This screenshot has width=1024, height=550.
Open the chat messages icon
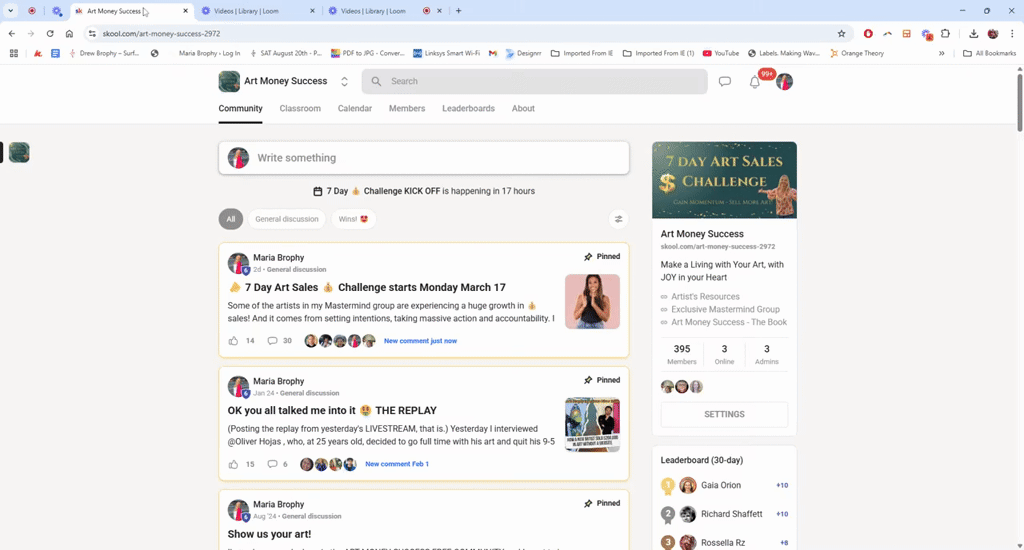(724, 82)
